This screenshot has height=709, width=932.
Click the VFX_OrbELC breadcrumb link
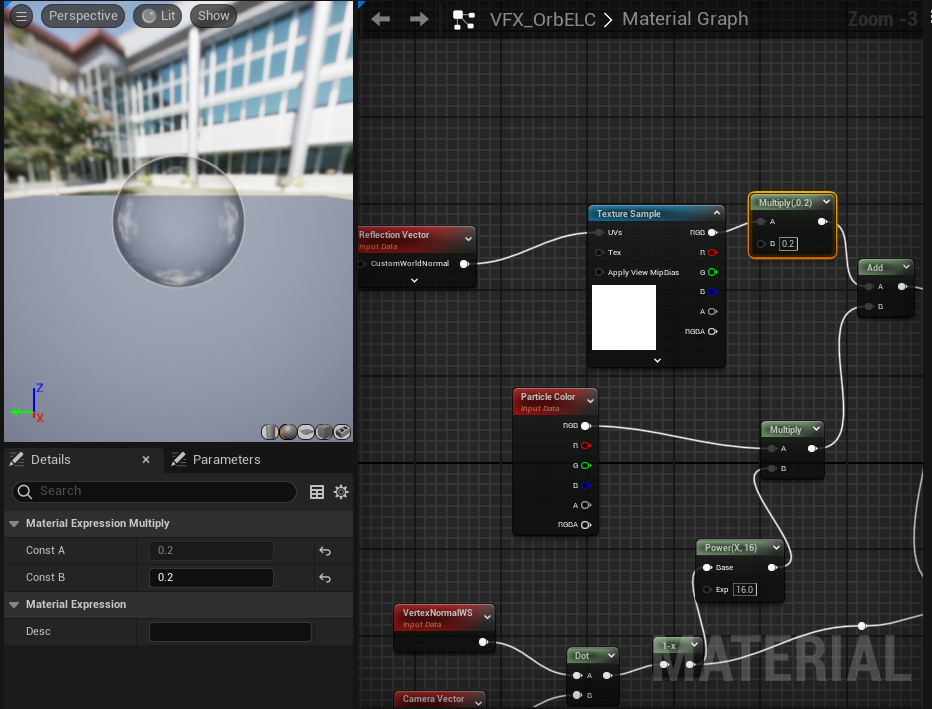tap(542, 19)
